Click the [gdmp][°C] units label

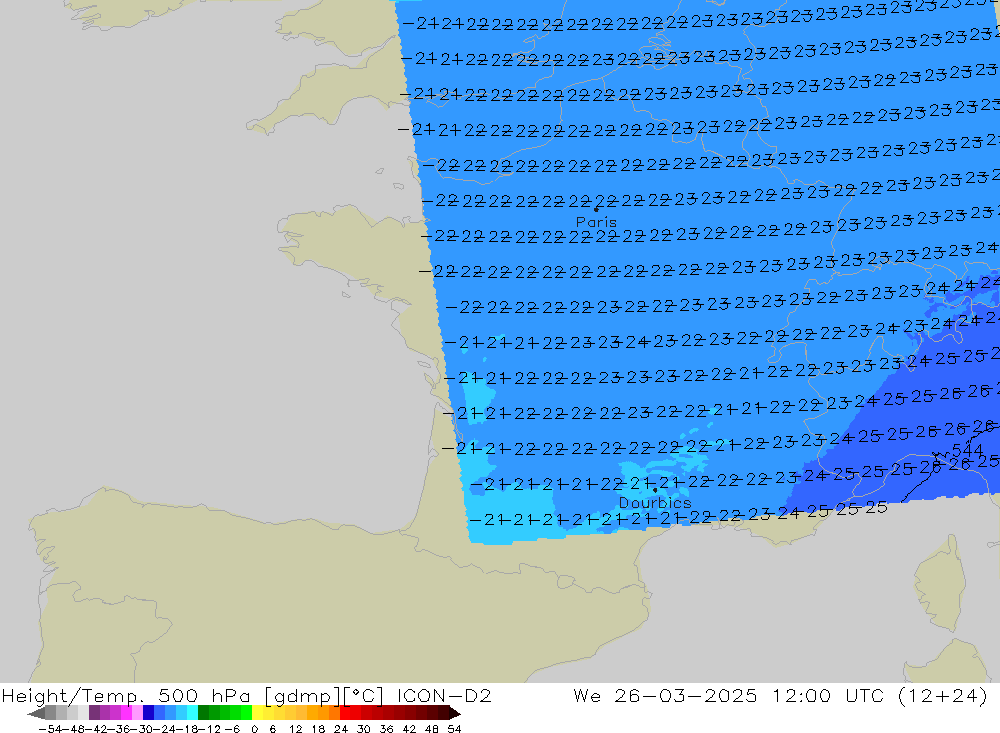tap(323, 695)
